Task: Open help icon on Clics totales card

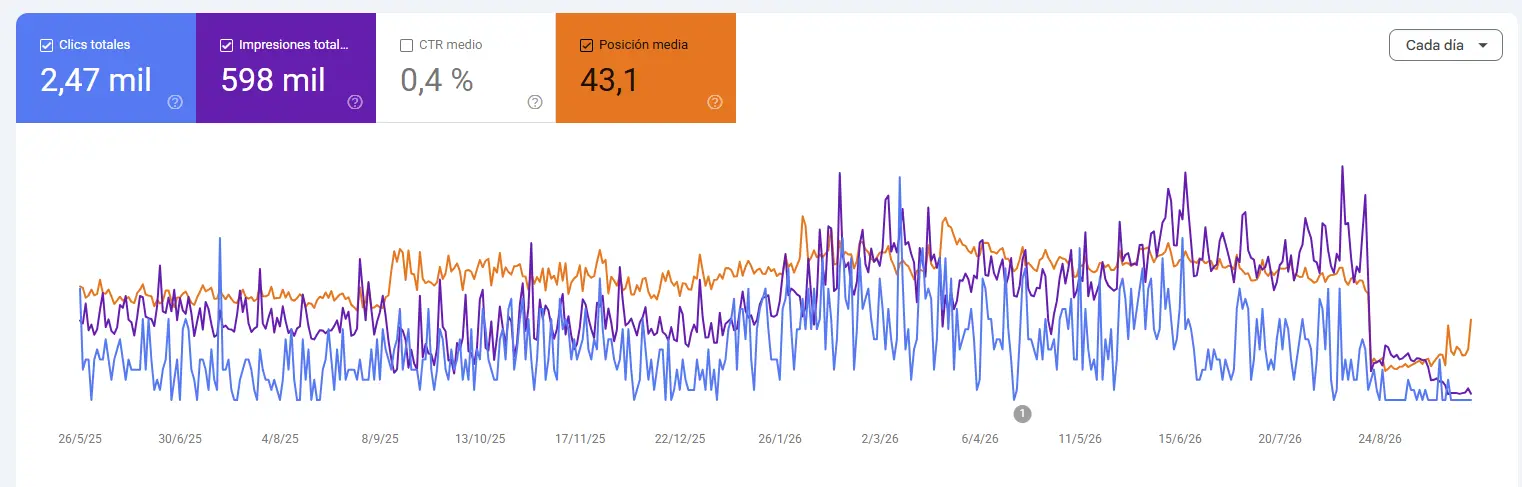Action: 175,102
